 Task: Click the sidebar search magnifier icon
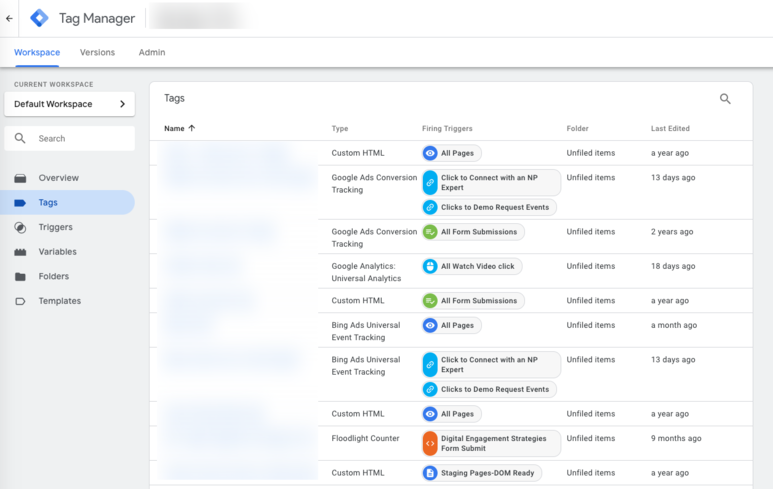pyautogui.click(x=20, y=138)
